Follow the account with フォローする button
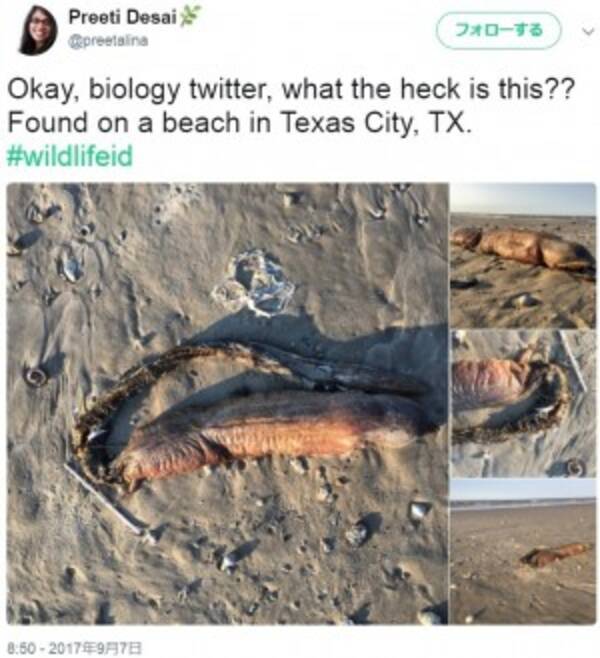600x658 pixels. pos(499,31)
